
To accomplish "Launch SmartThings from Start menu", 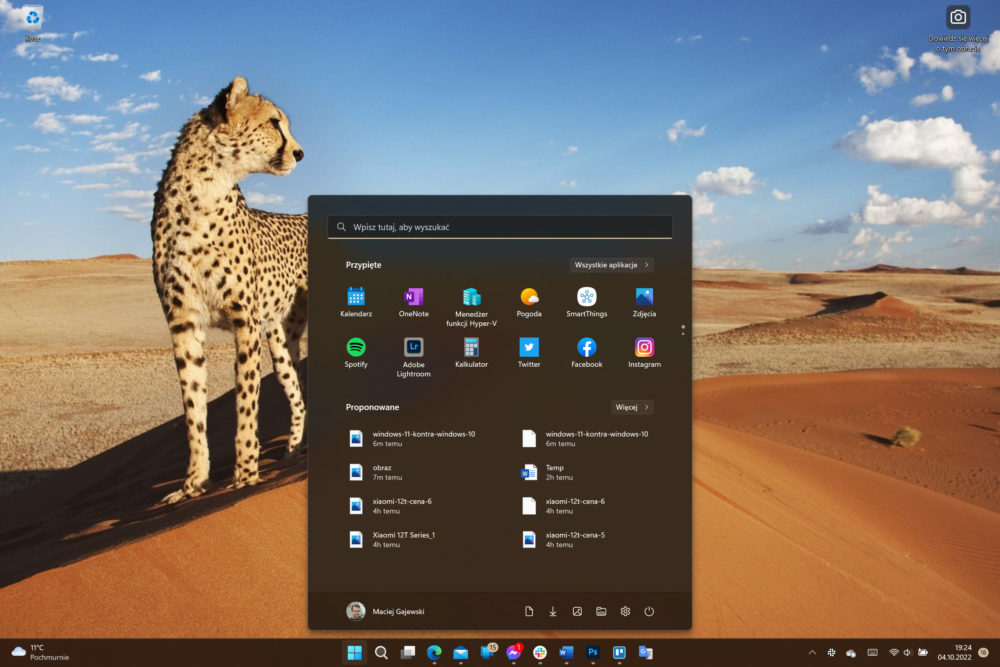I will [587, 302].
